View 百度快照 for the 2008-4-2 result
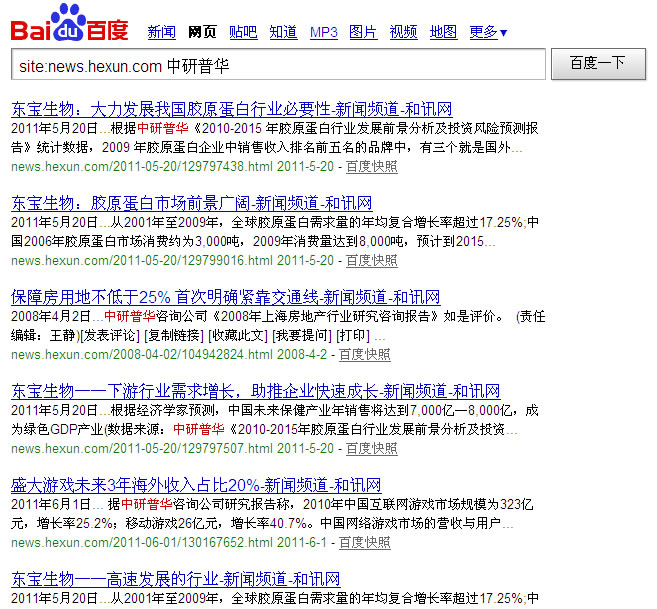 [364, 355]
